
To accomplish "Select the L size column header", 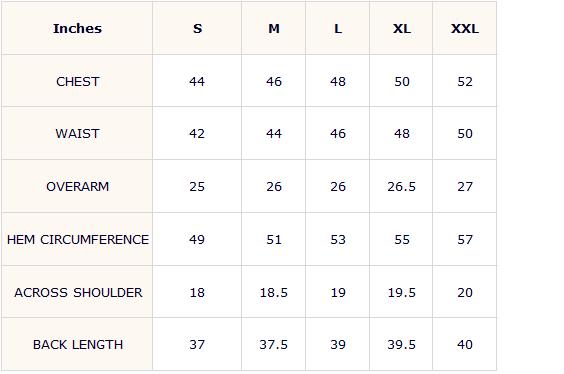I will (338, 28).
